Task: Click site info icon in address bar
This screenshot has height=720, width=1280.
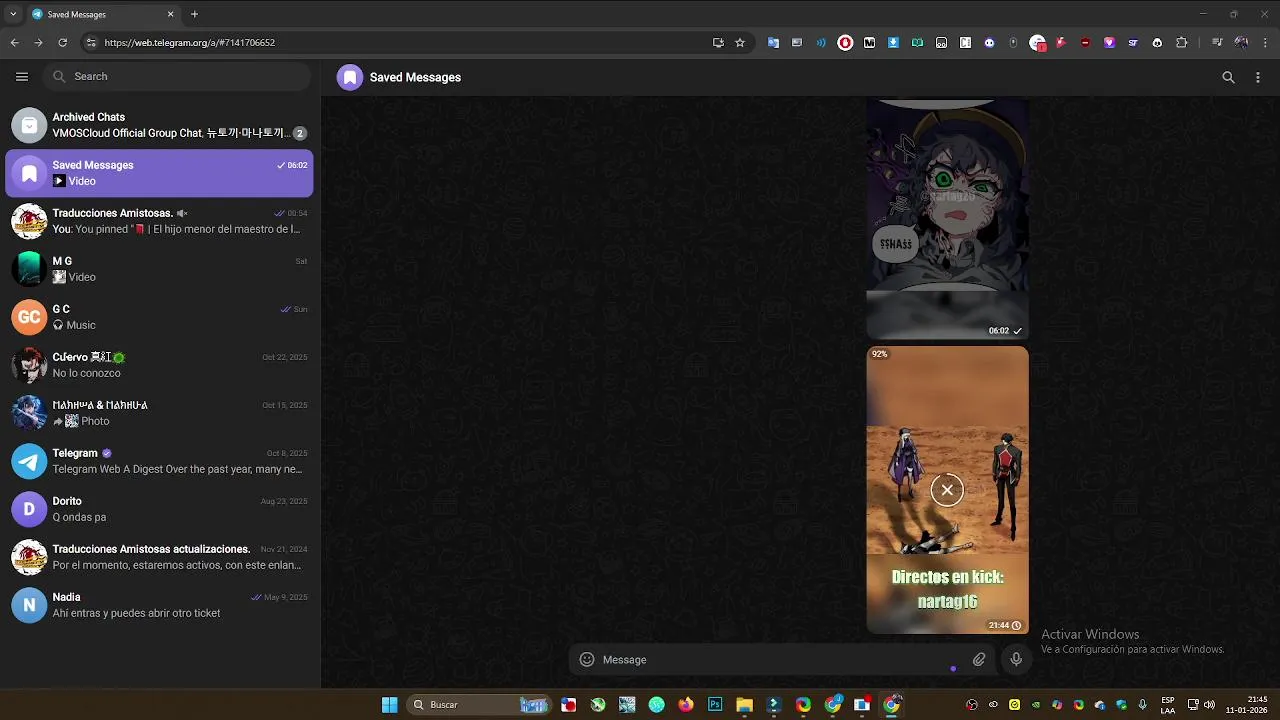Action: pos(91,43)
